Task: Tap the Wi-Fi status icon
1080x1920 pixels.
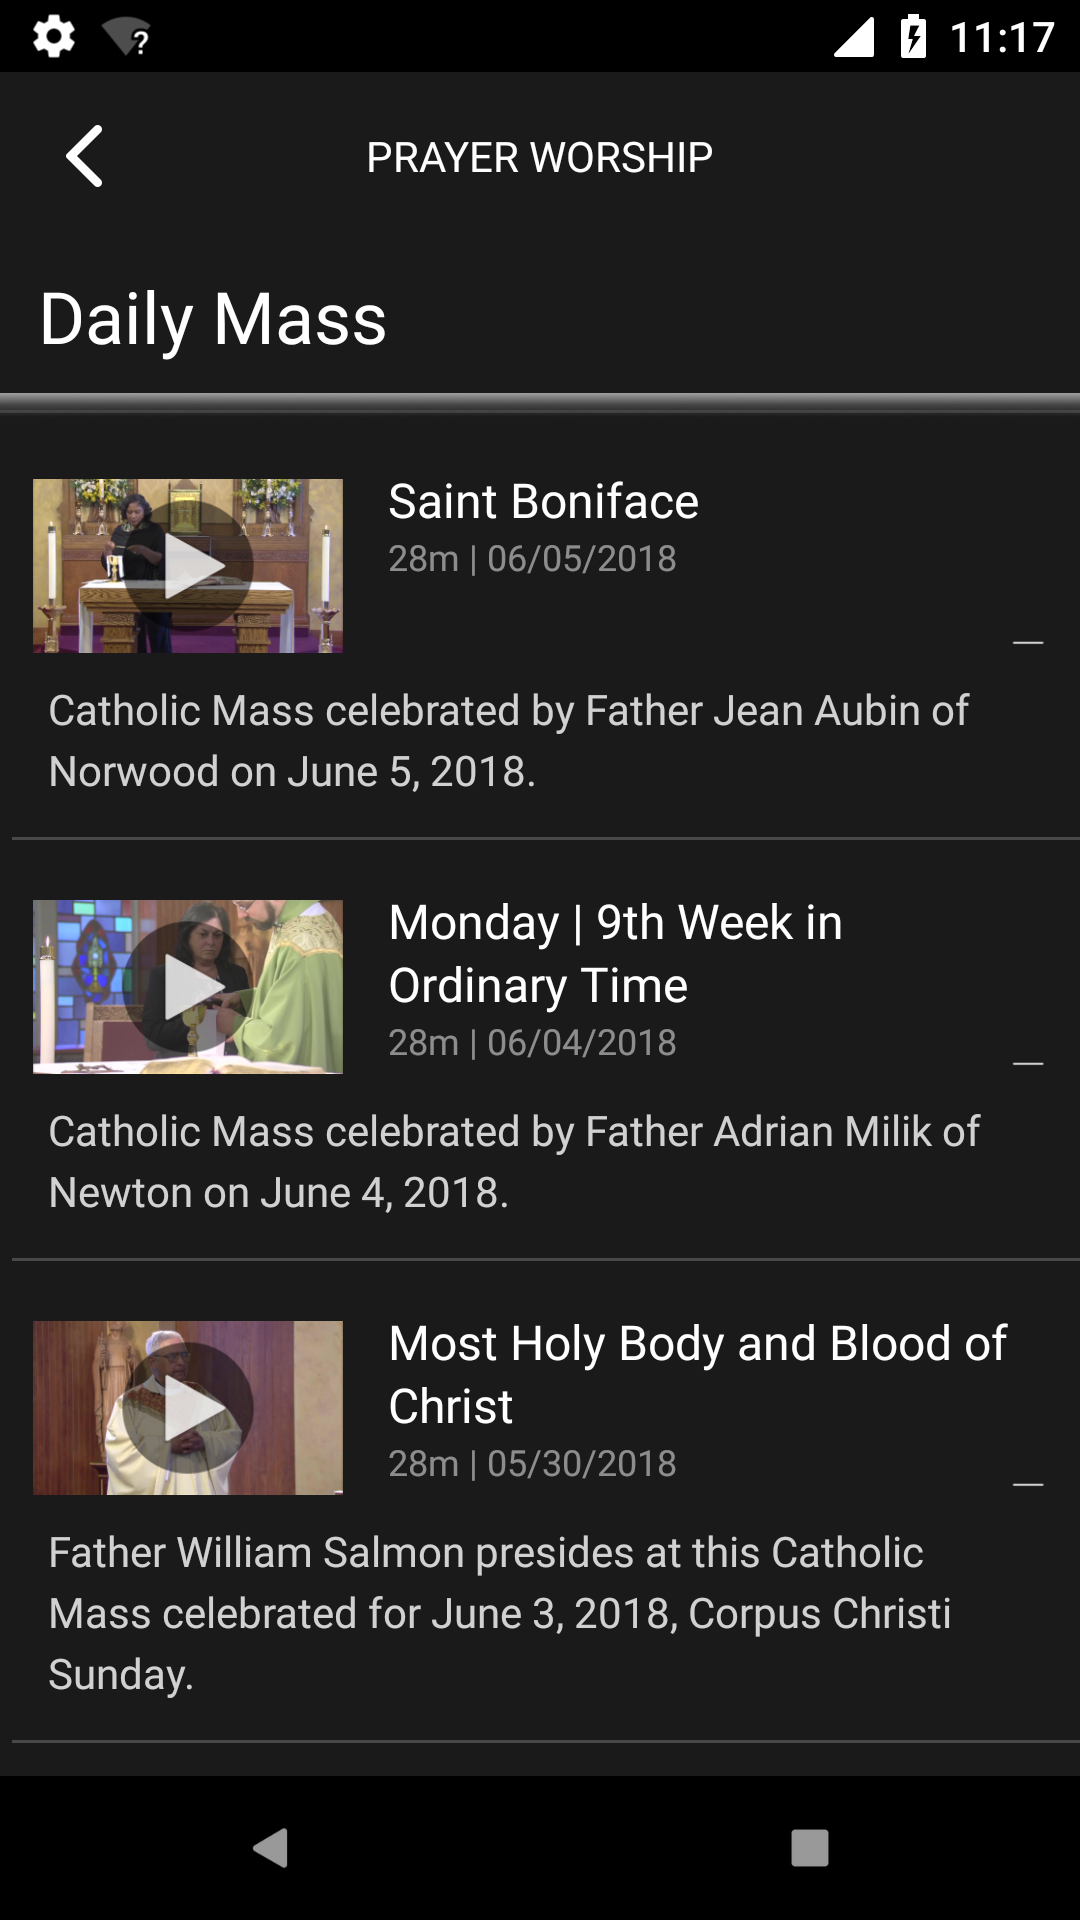Action: [x=127, y=38]
